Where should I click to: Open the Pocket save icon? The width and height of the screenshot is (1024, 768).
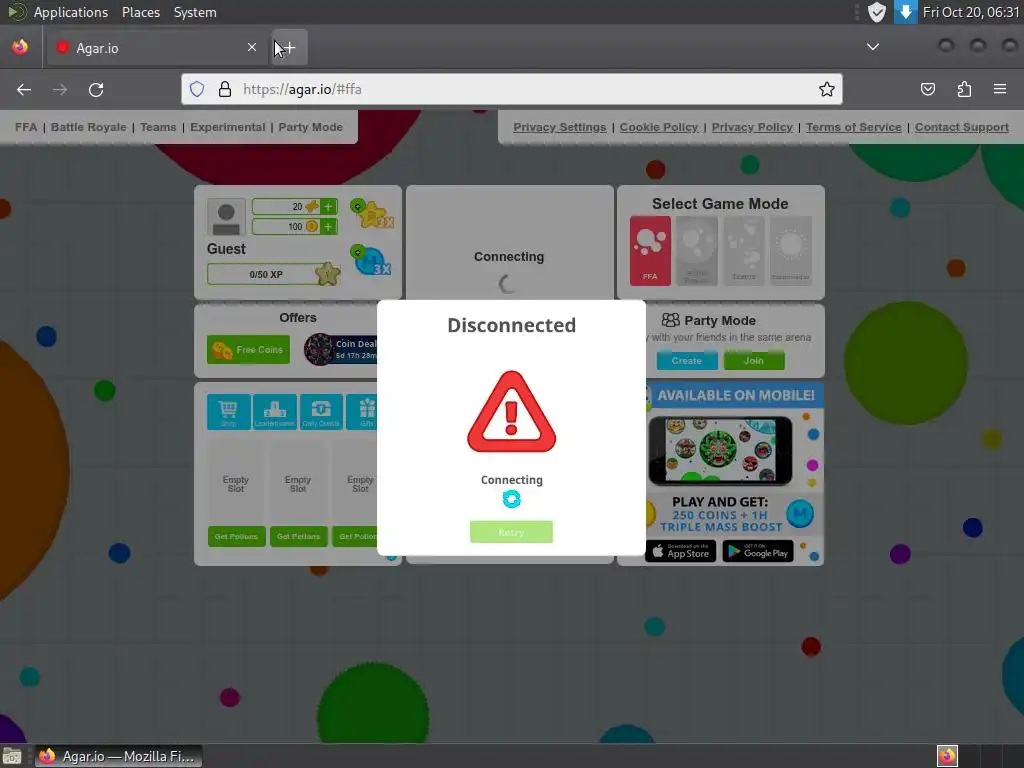[x=928, y=89]
